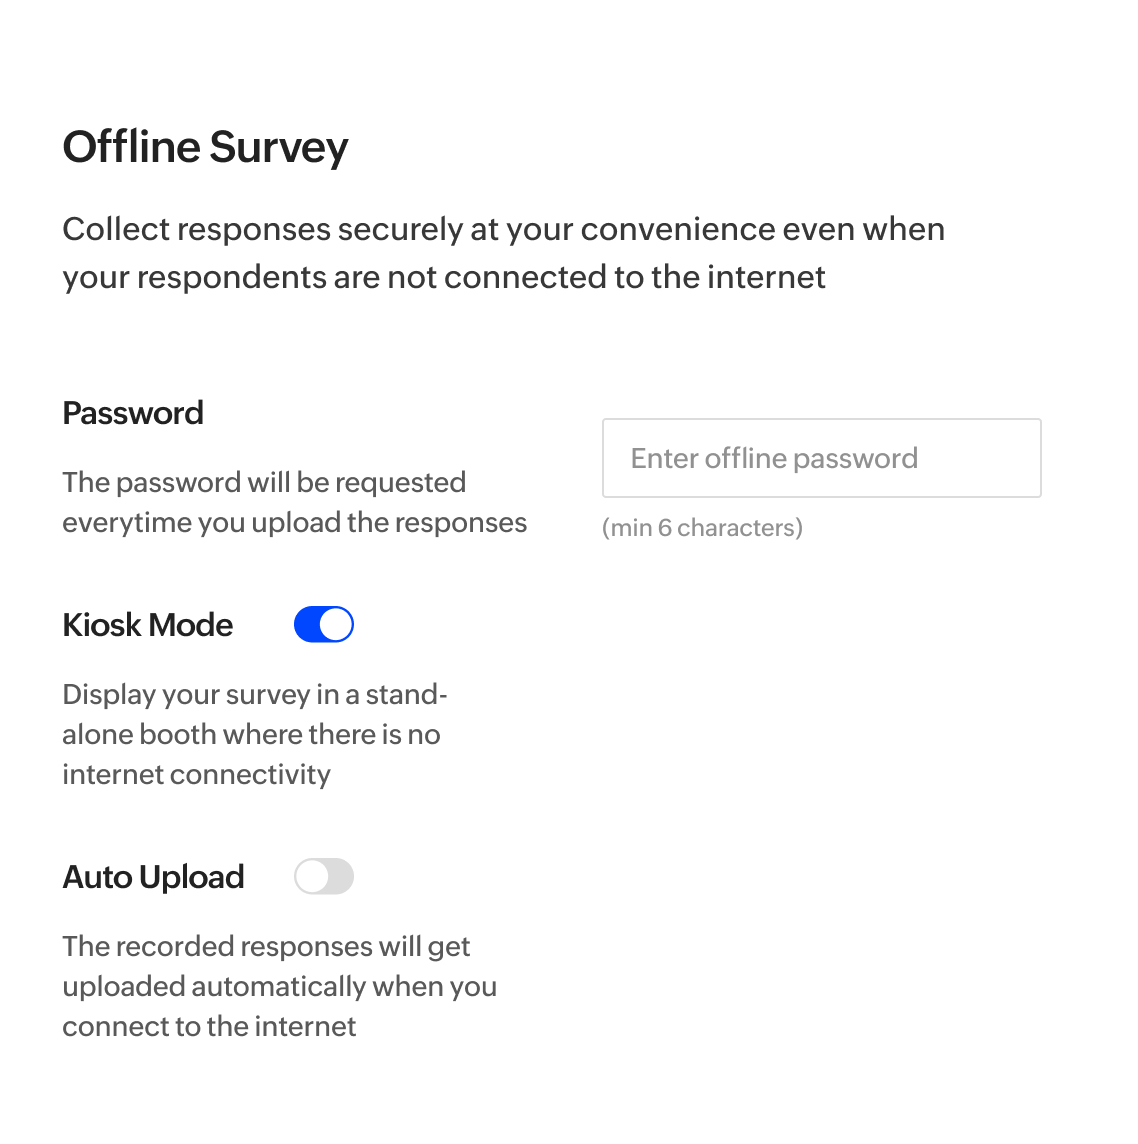Click the 'connect to the internet' line
The image size is (1138, 1144).
209,1026
